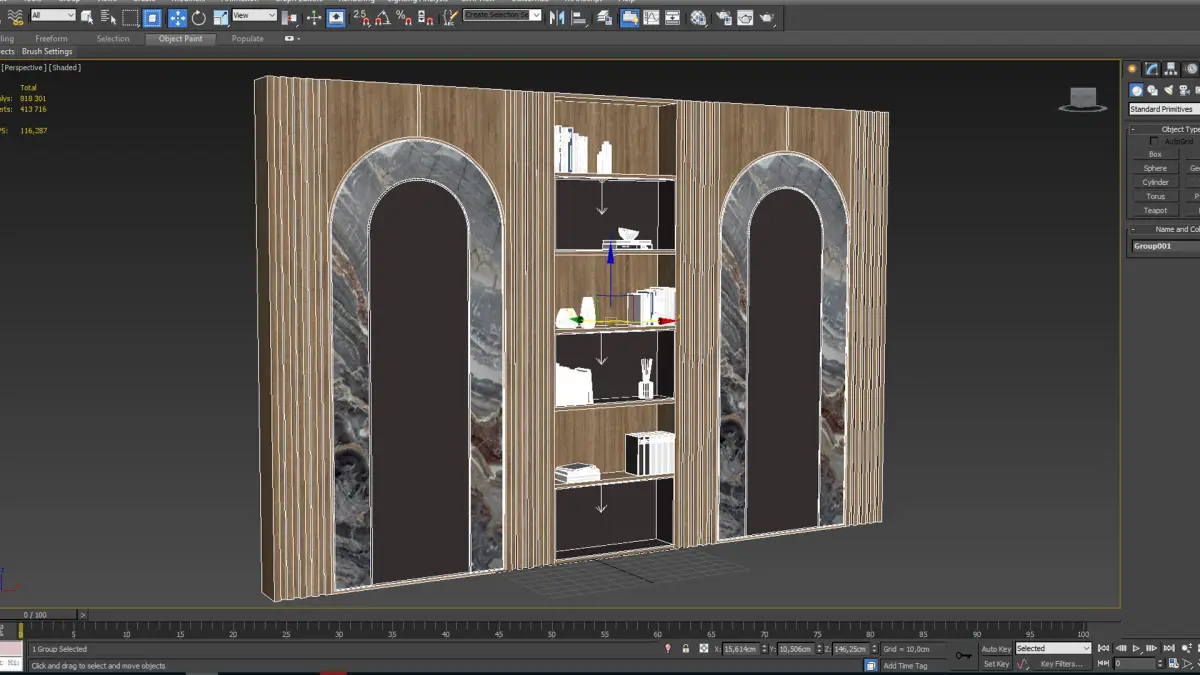Switch to Object Paint ribbon tab
Screen dimensions: 1200x675
180,39
